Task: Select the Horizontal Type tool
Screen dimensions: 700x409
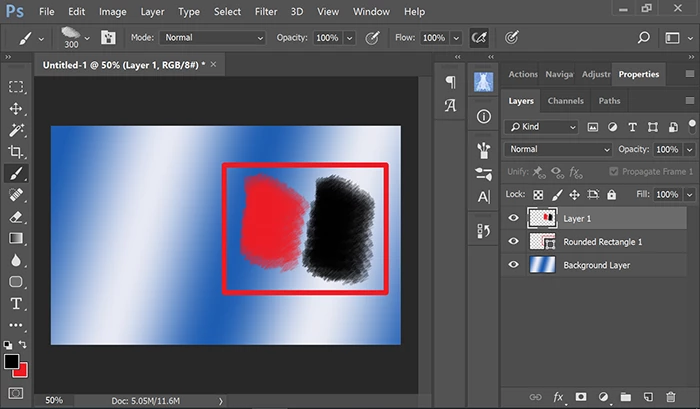Action: 16,304
